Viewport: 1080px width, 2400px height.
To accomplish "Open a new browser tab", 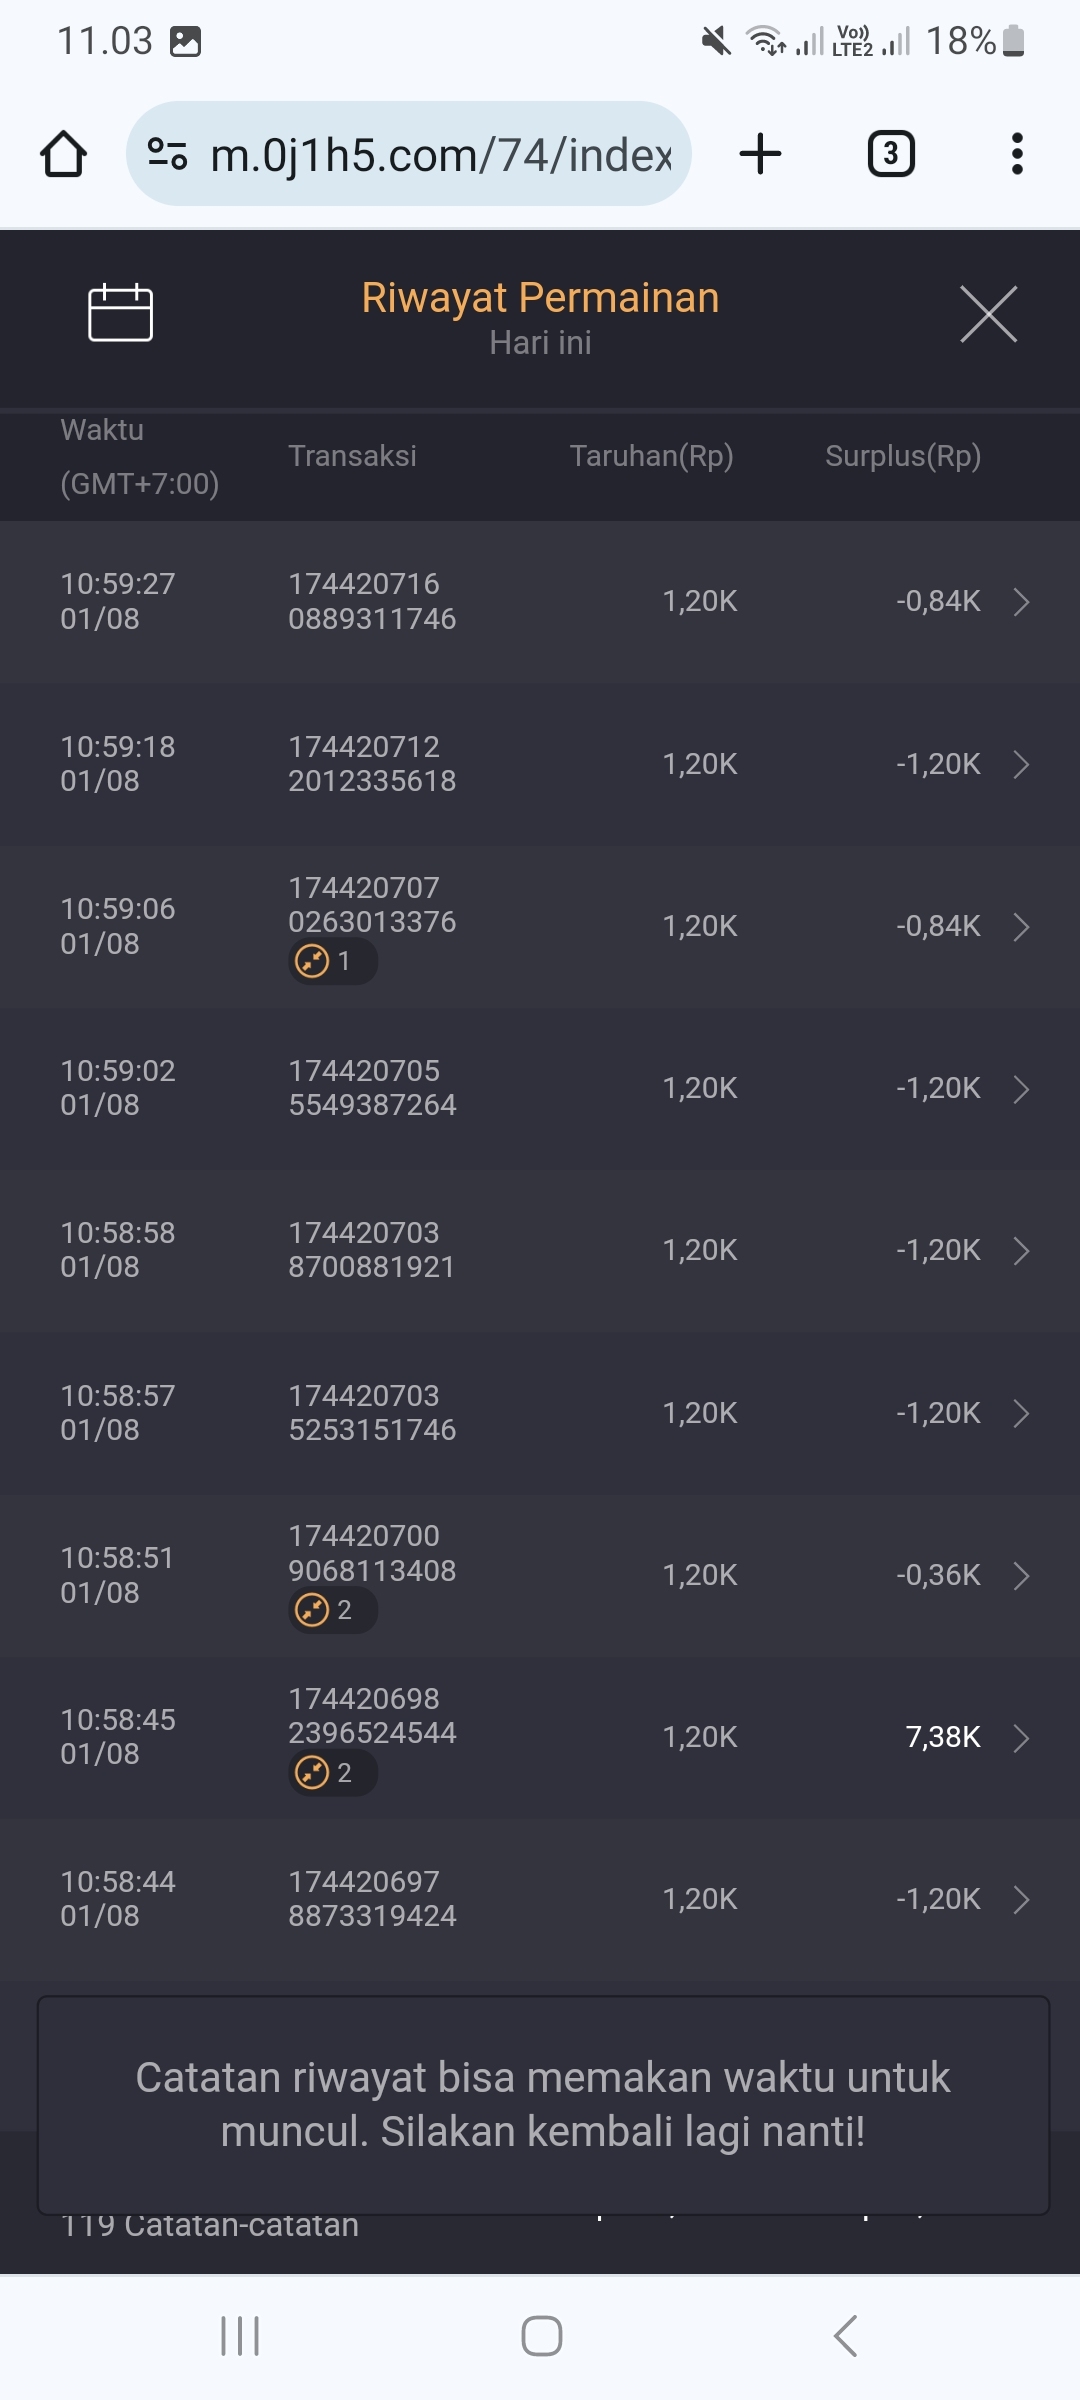I will tap(760, 154).
